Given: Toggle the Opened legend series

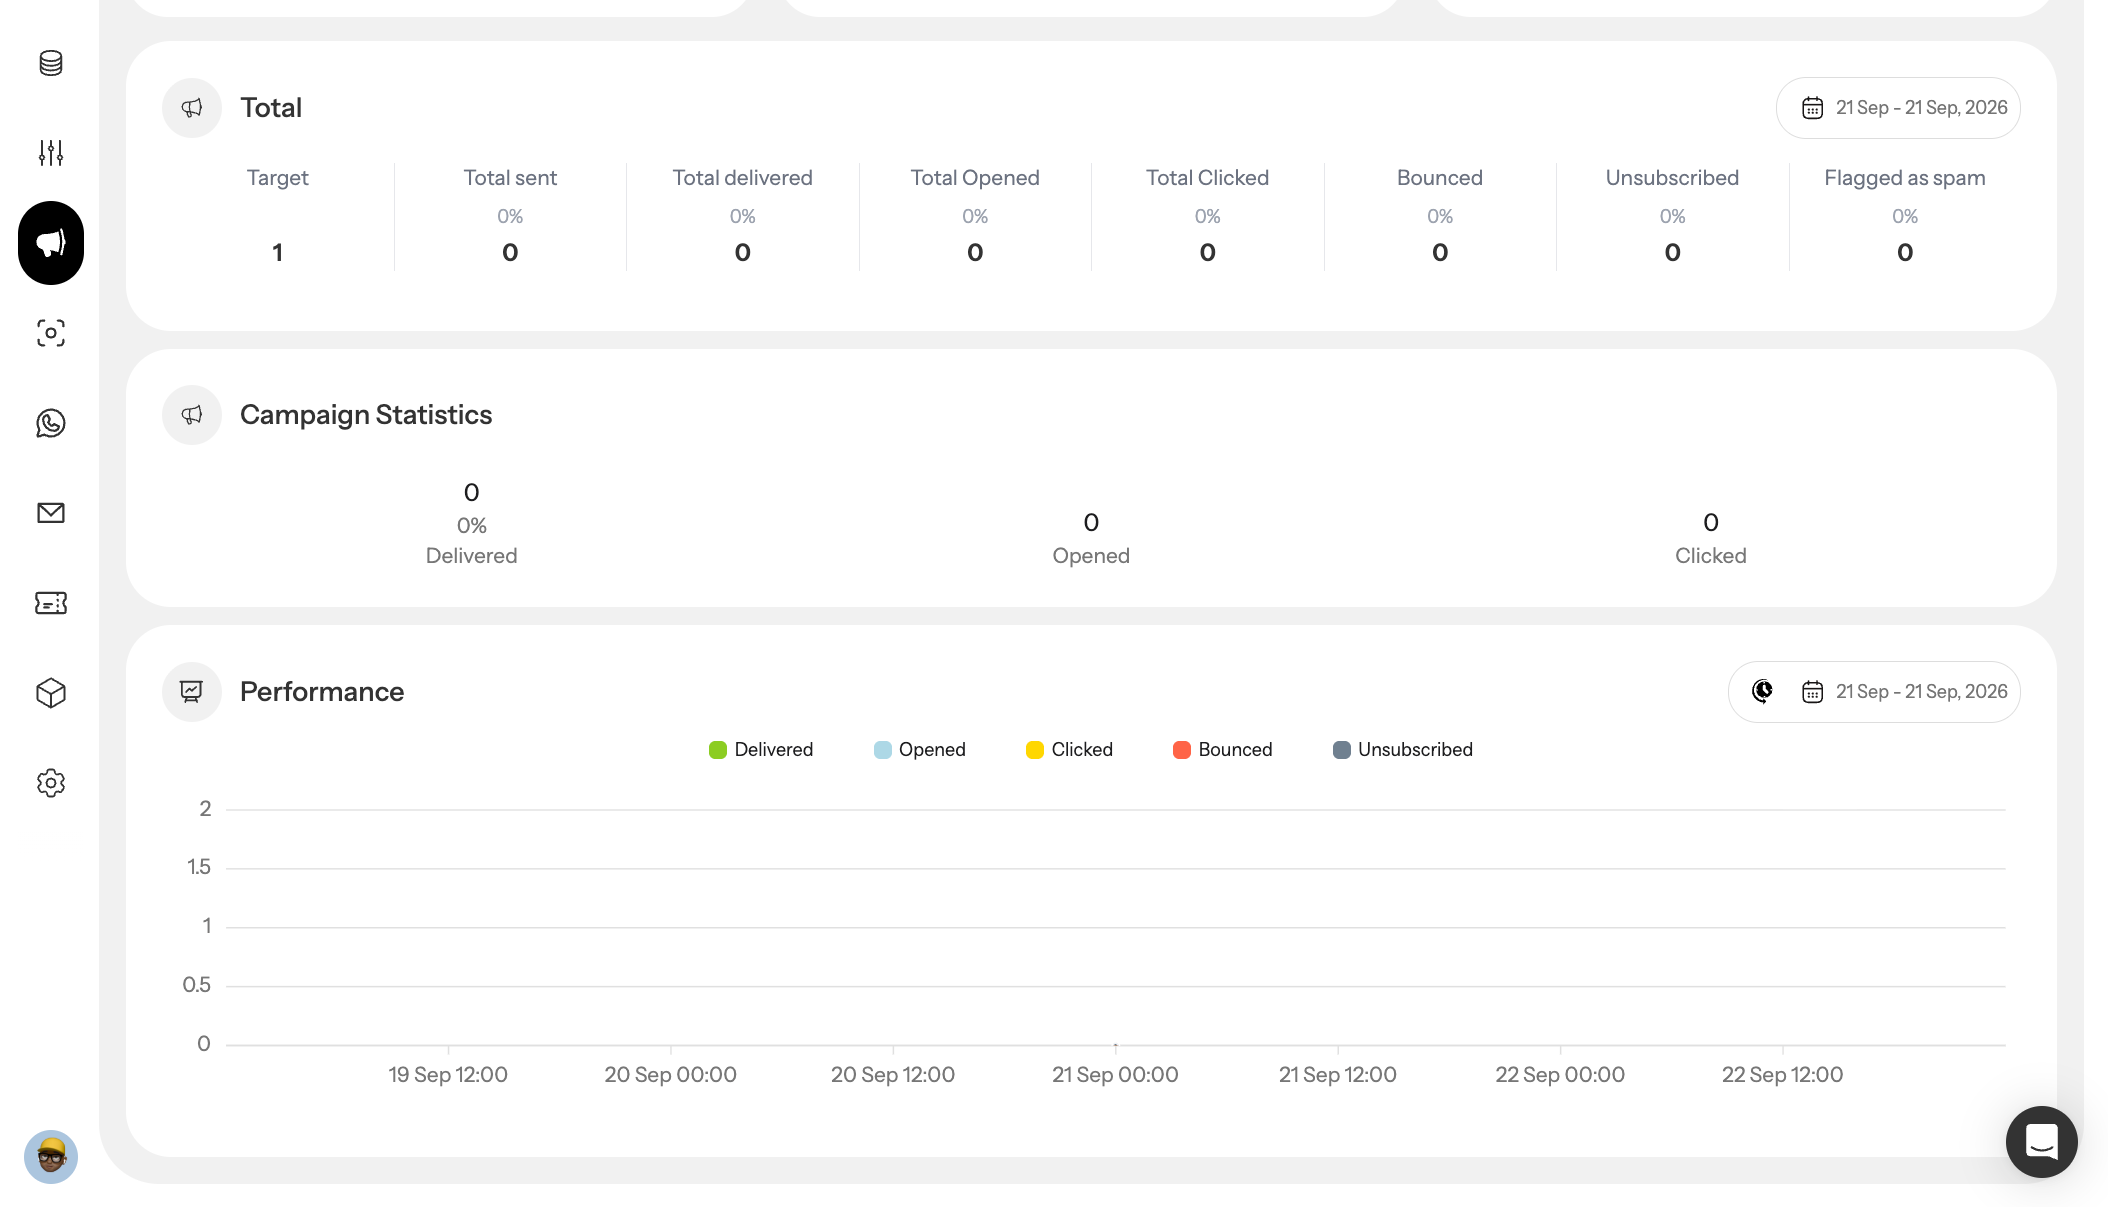Looking at the screenshot, I should (x=920, y=750).
